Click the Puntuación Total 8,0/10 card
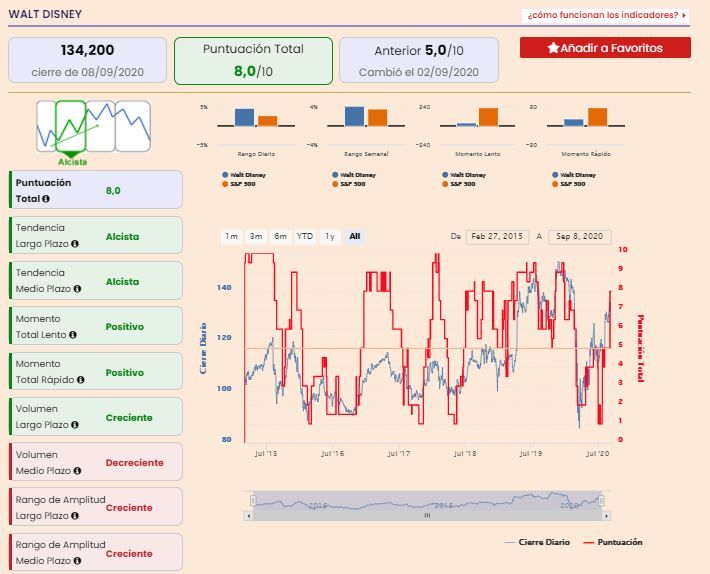The image size is (710, 574). point(253,61)
